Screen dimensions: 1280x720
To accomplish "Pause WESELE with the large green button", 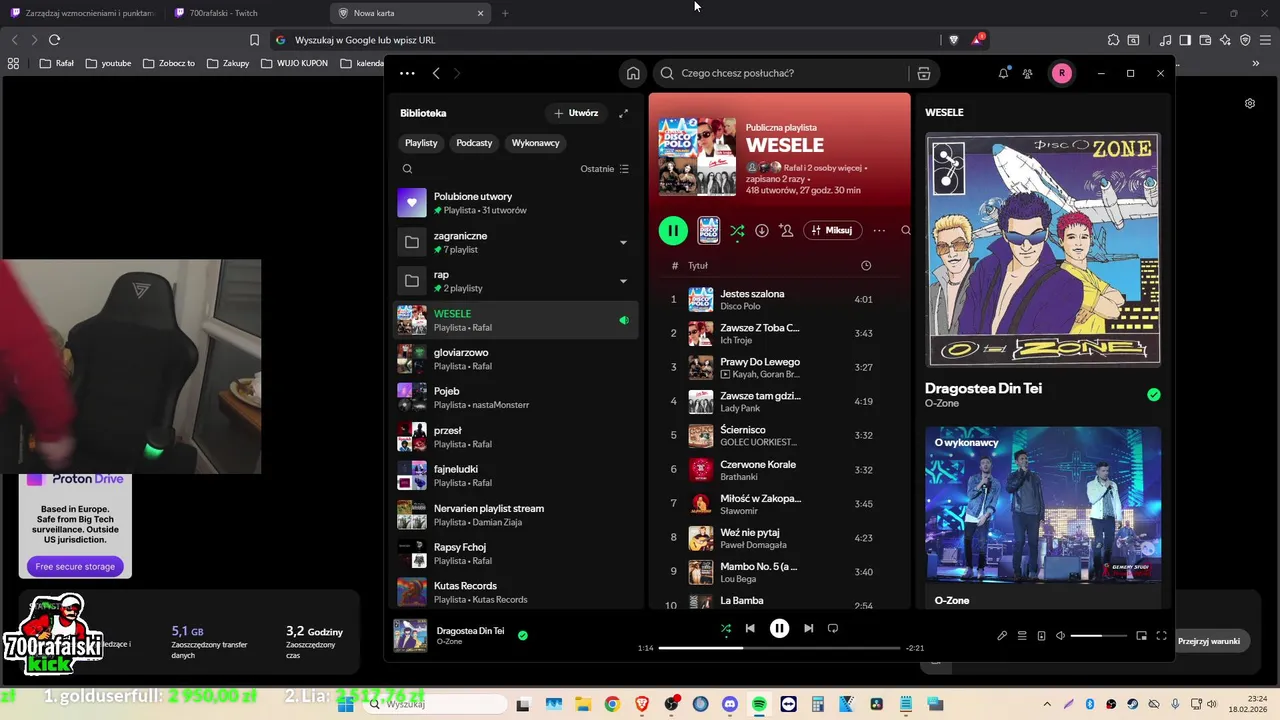I will click(673, 230).
